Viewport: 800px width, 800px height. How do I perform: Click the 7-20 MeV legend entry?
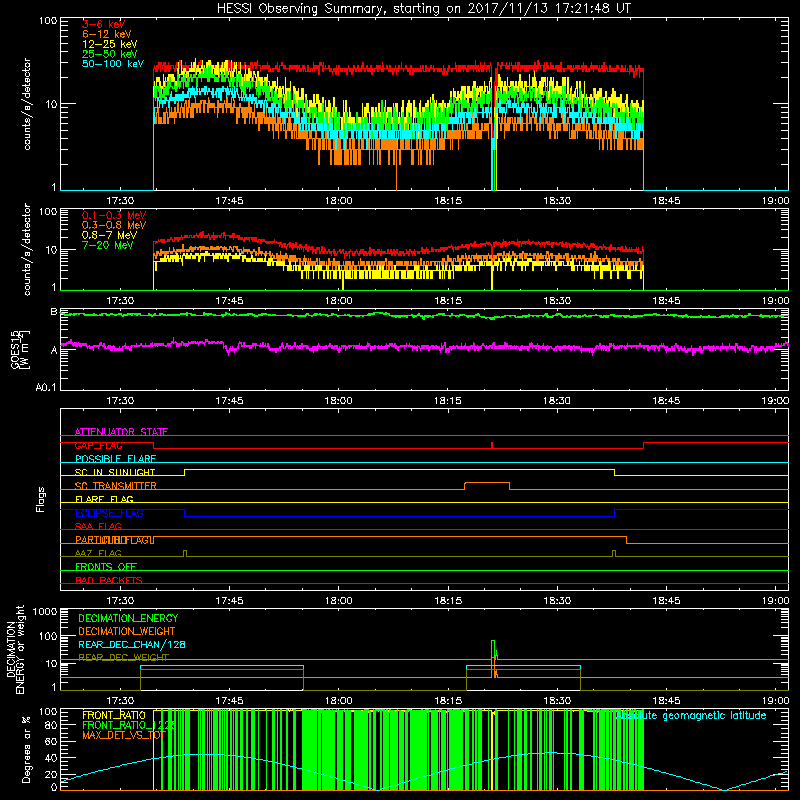click(108, 245)
